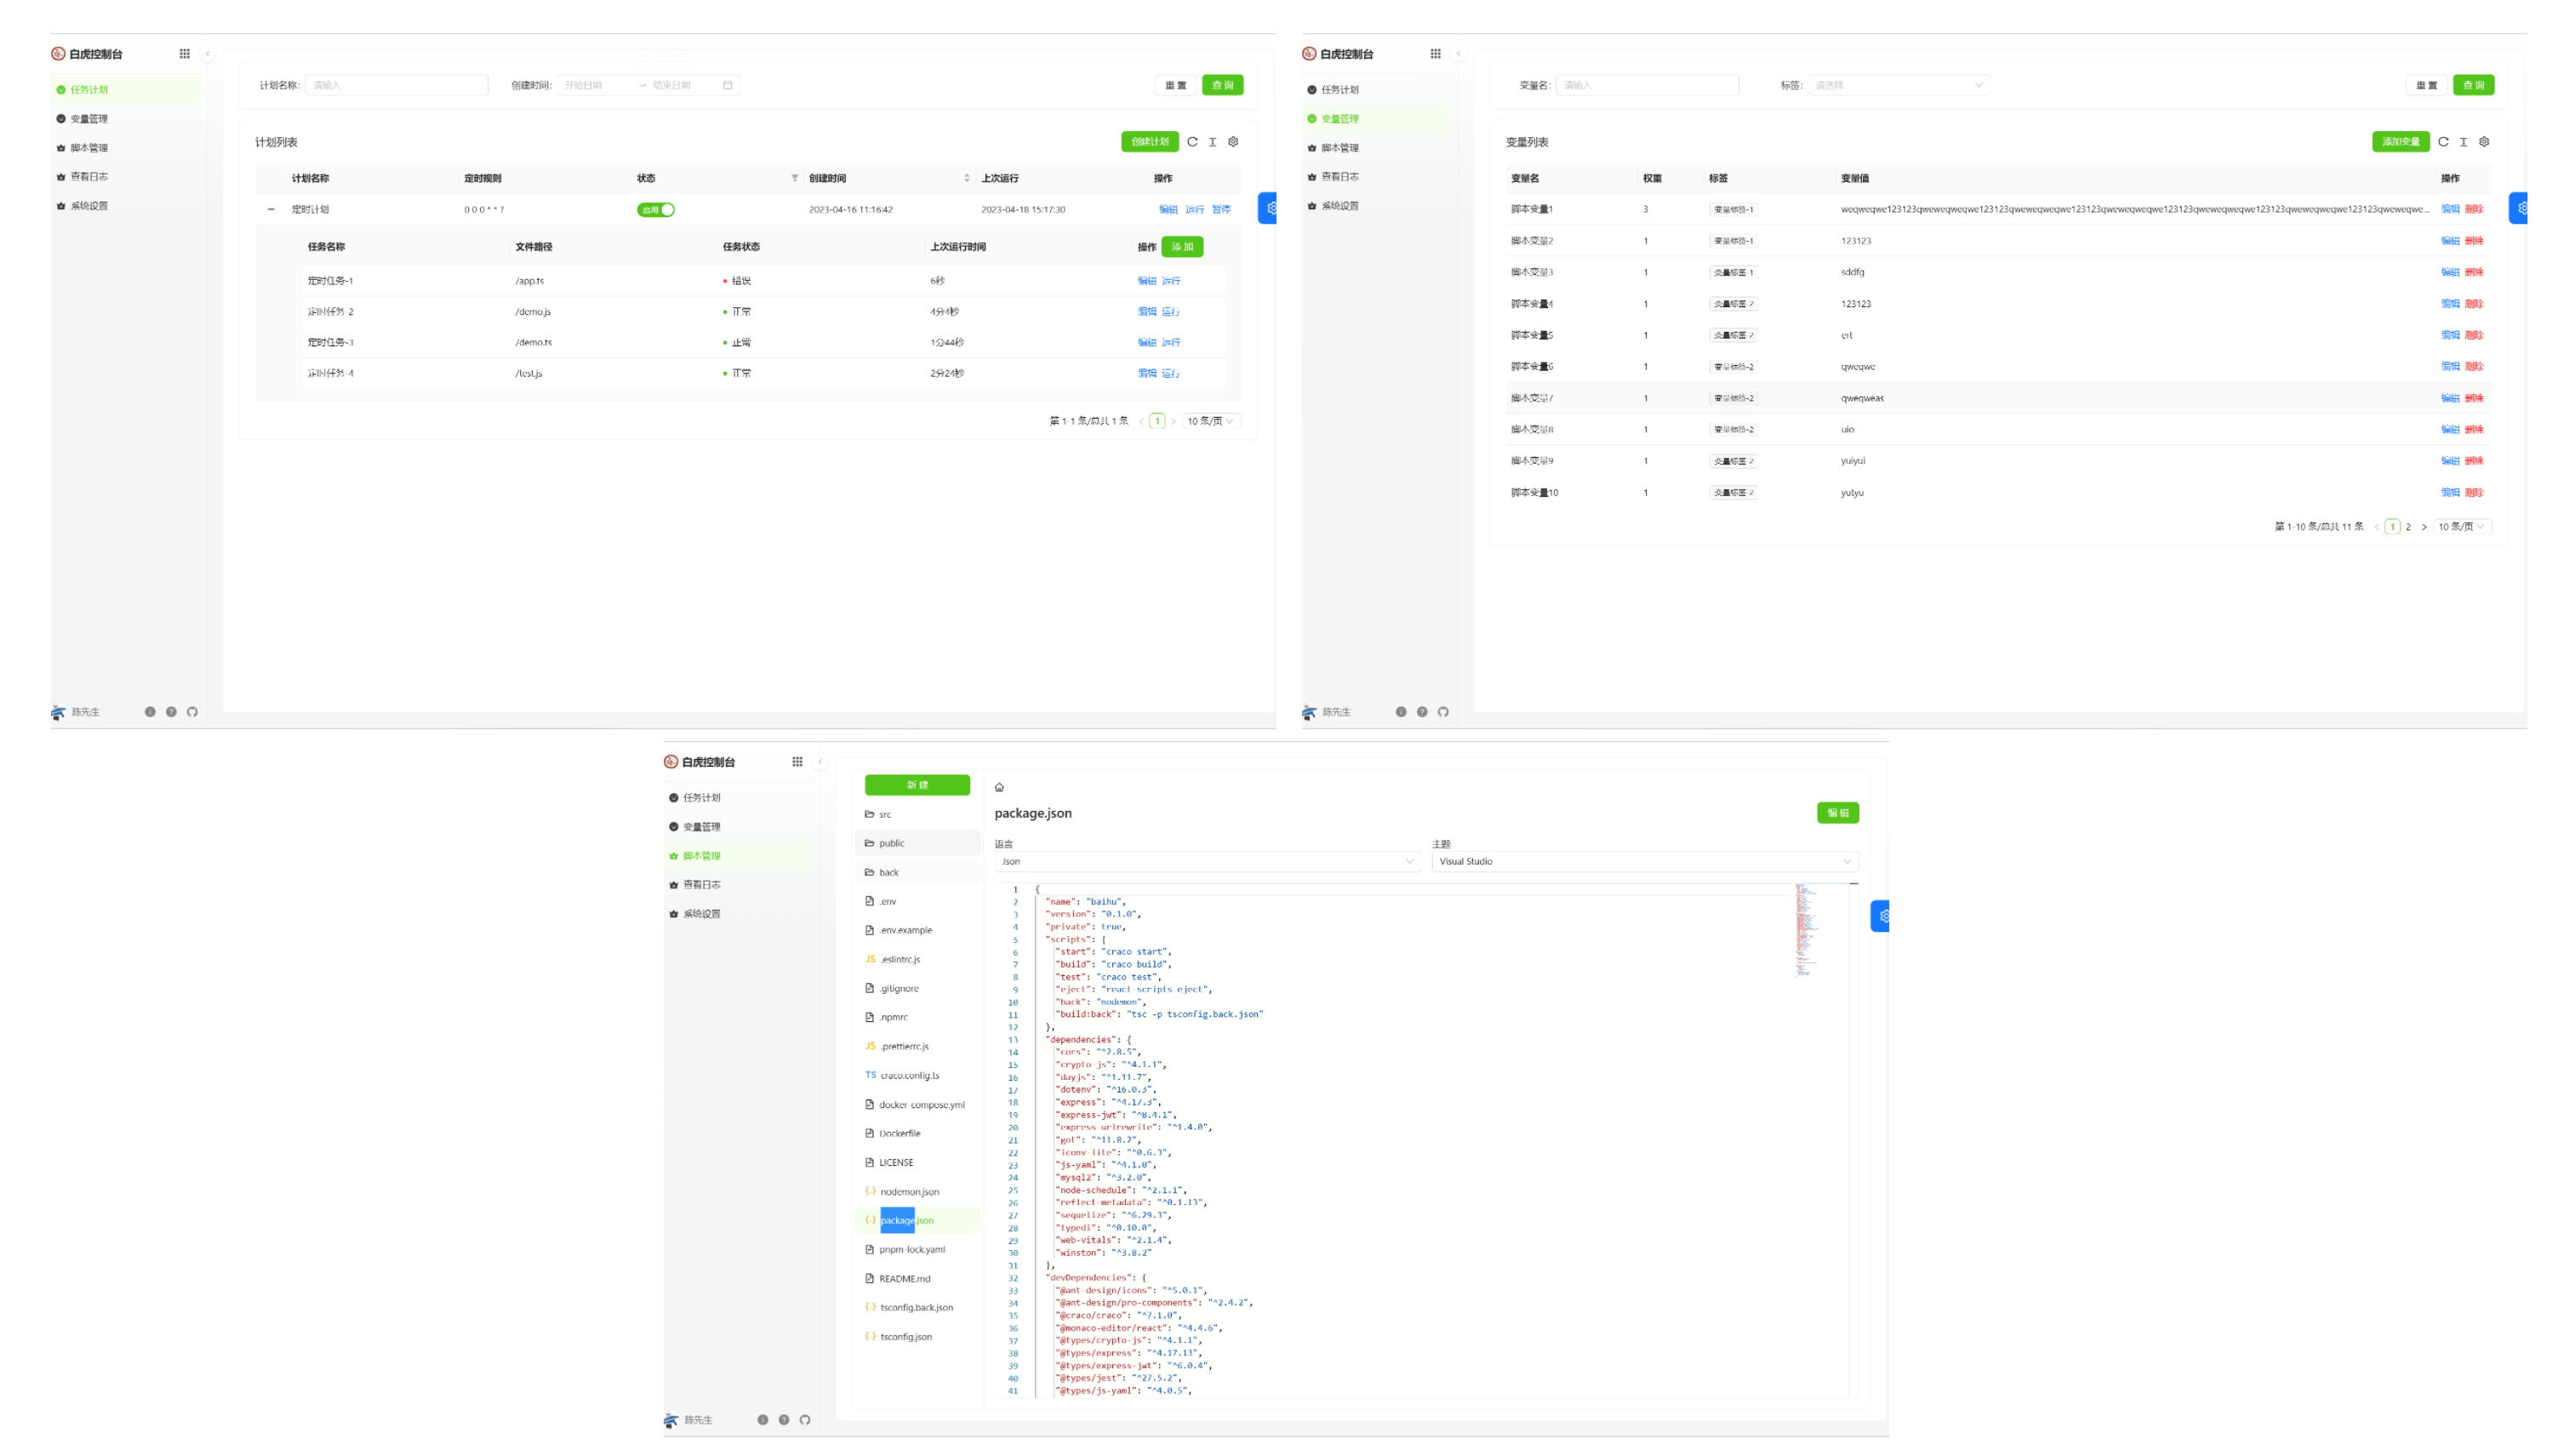Click 删除 link for 脚本变量5 row
This screenshot has width=2553, height=1456.
(2474, 335)
